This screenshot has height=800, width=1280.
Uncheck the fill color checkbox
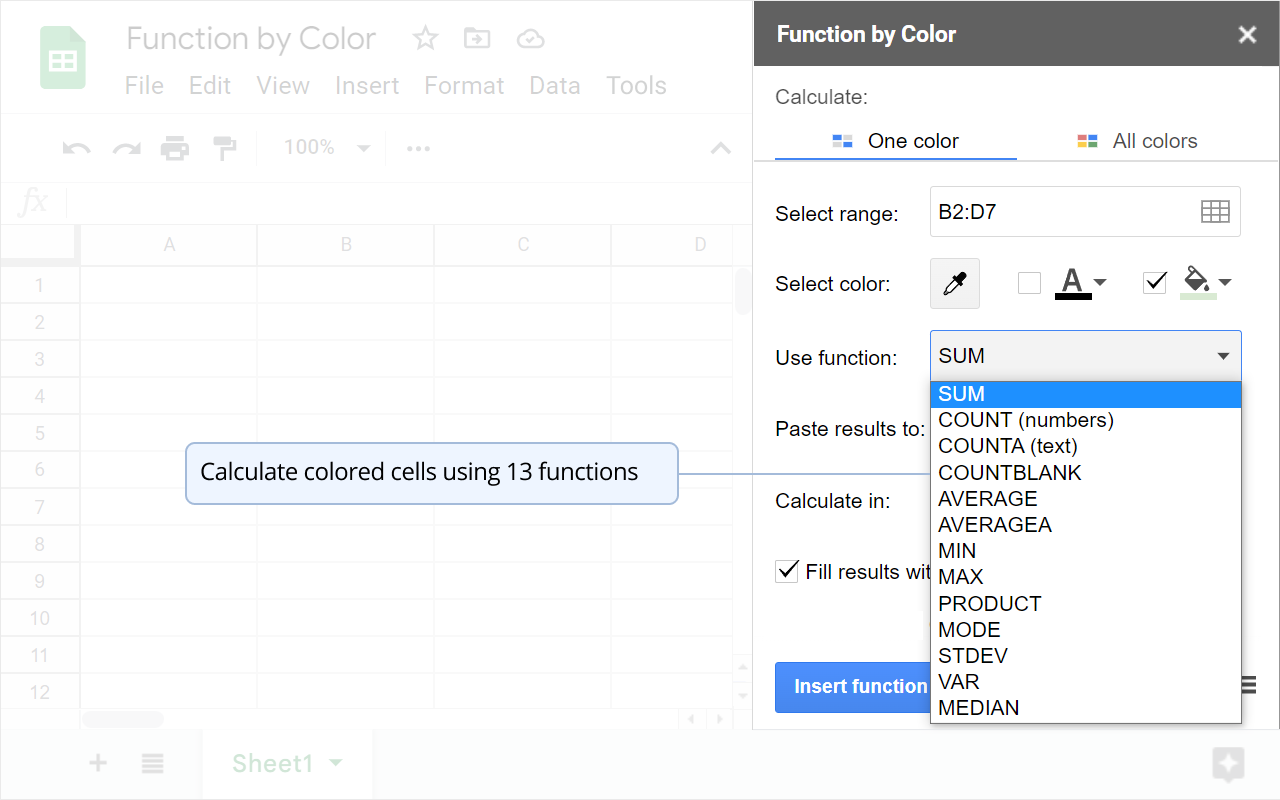point(1155,283)
